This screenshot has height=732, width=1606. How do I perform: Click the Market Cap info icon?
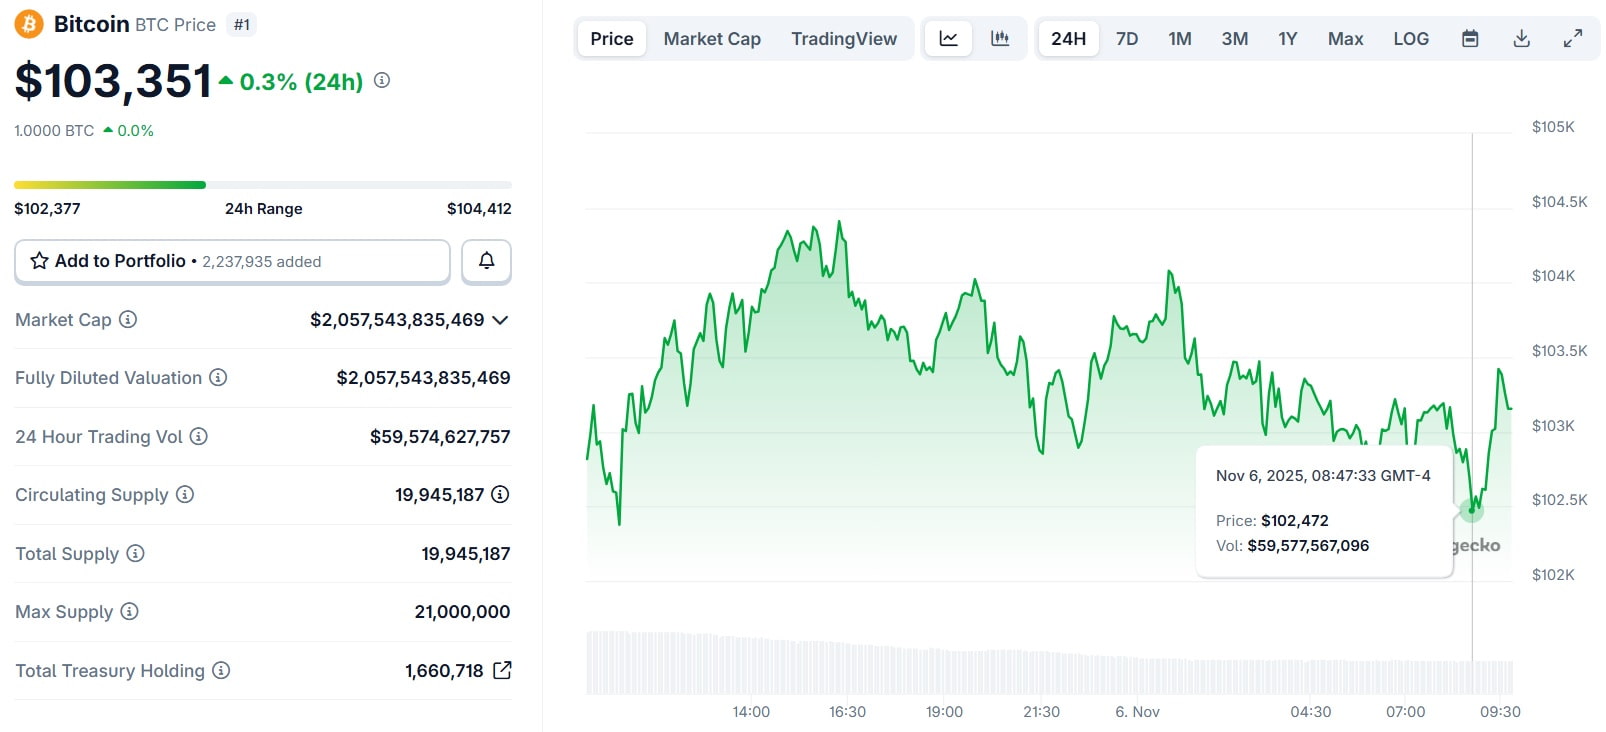pyautogui.click(x=128, y=320)
